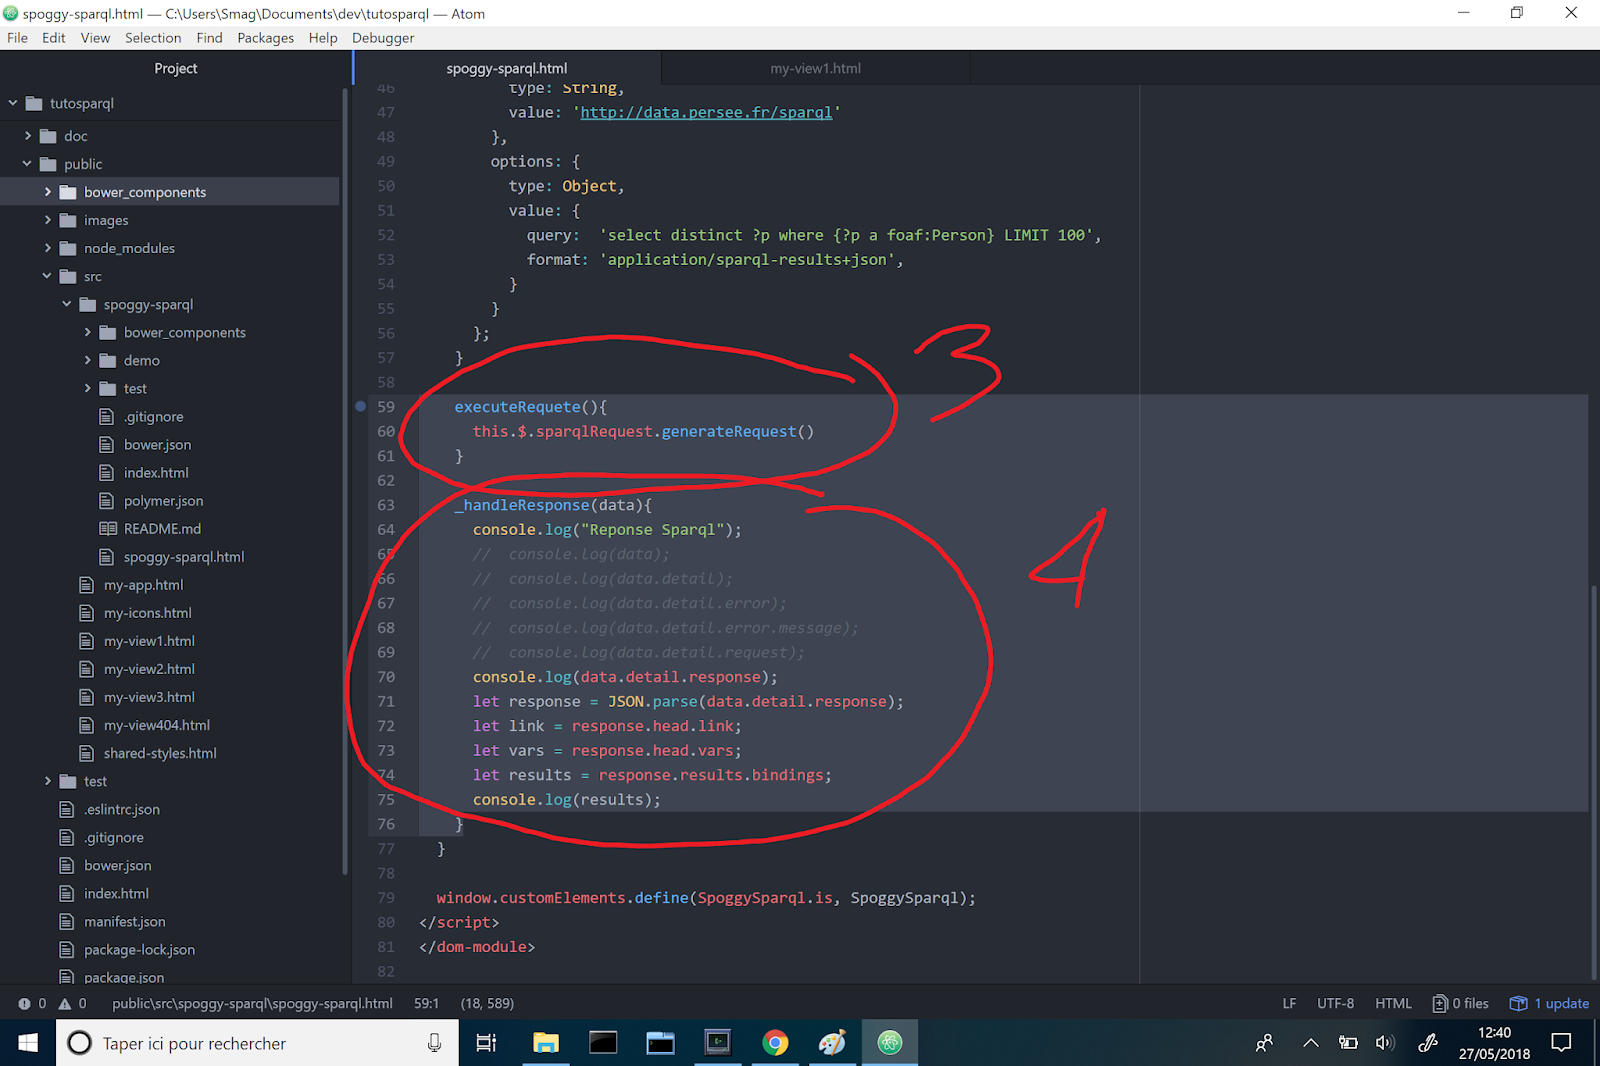Expand the bower_components folder inside spoggy-sparql

[x=88, y=332]
